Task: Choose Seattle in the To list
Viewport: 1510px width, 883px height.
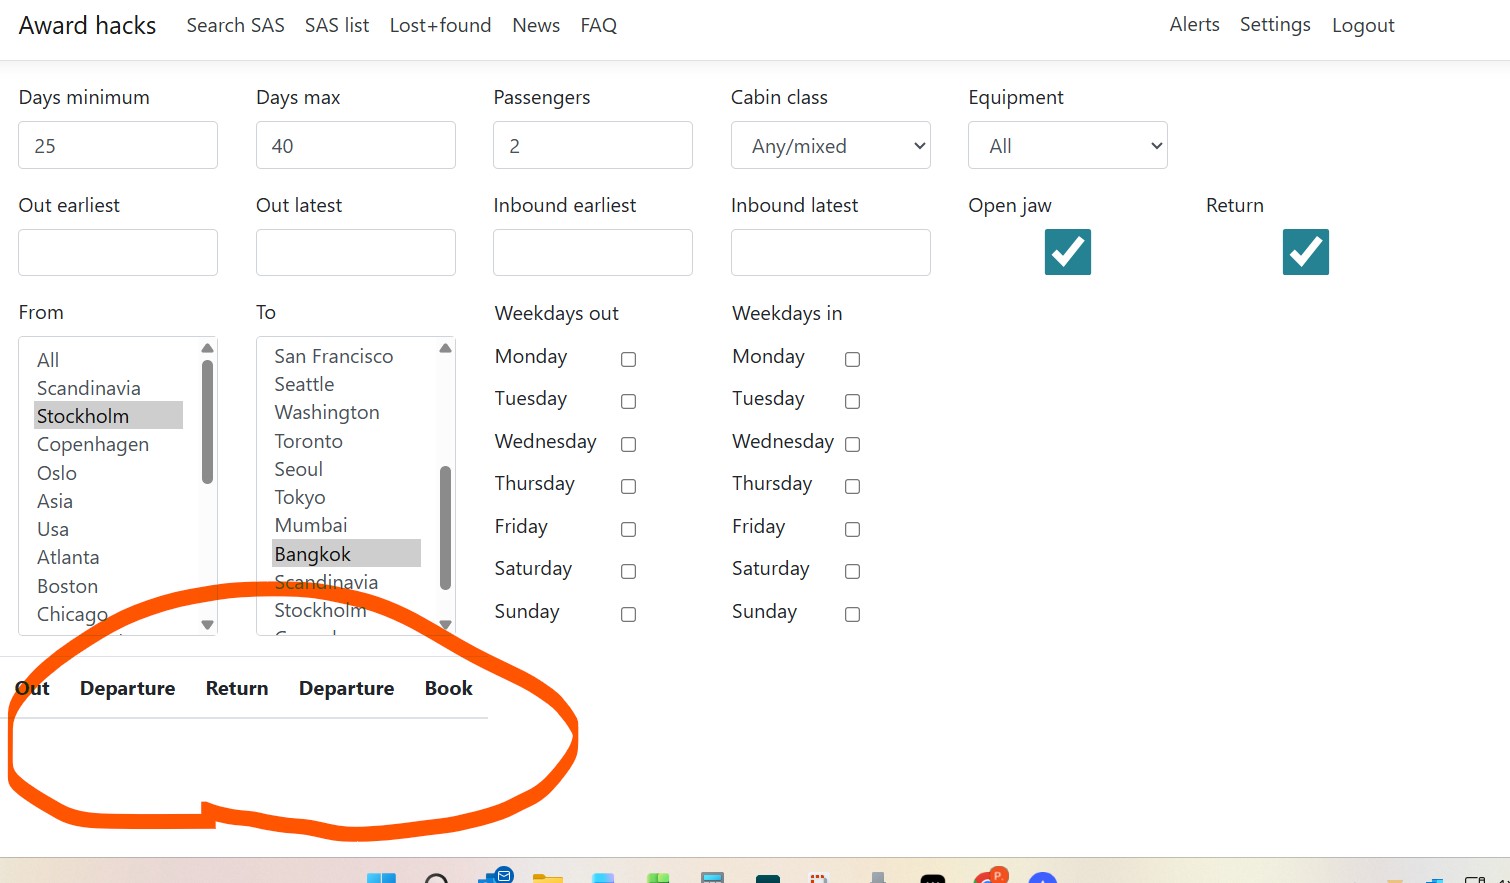Action: point(346,384)
